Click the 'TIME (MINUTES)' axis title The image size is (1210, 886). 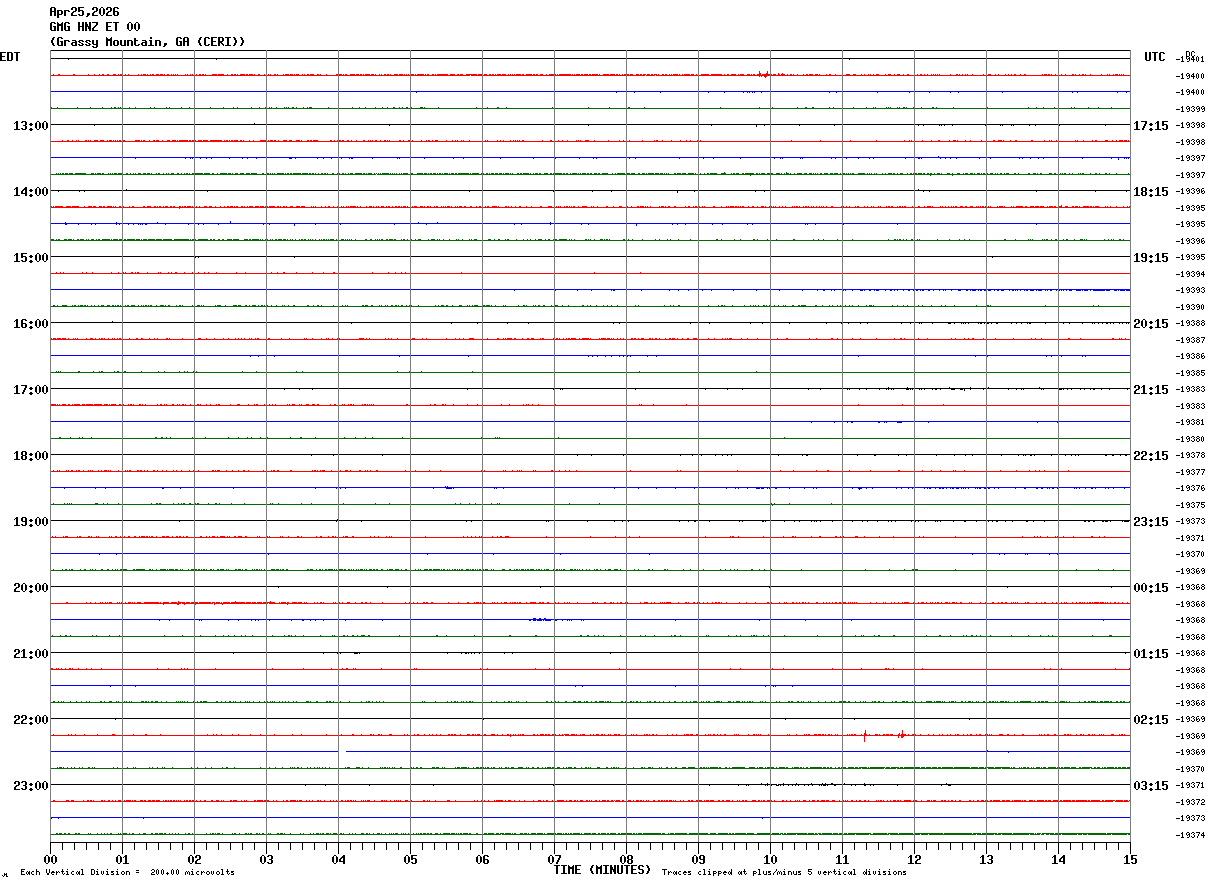602,869
